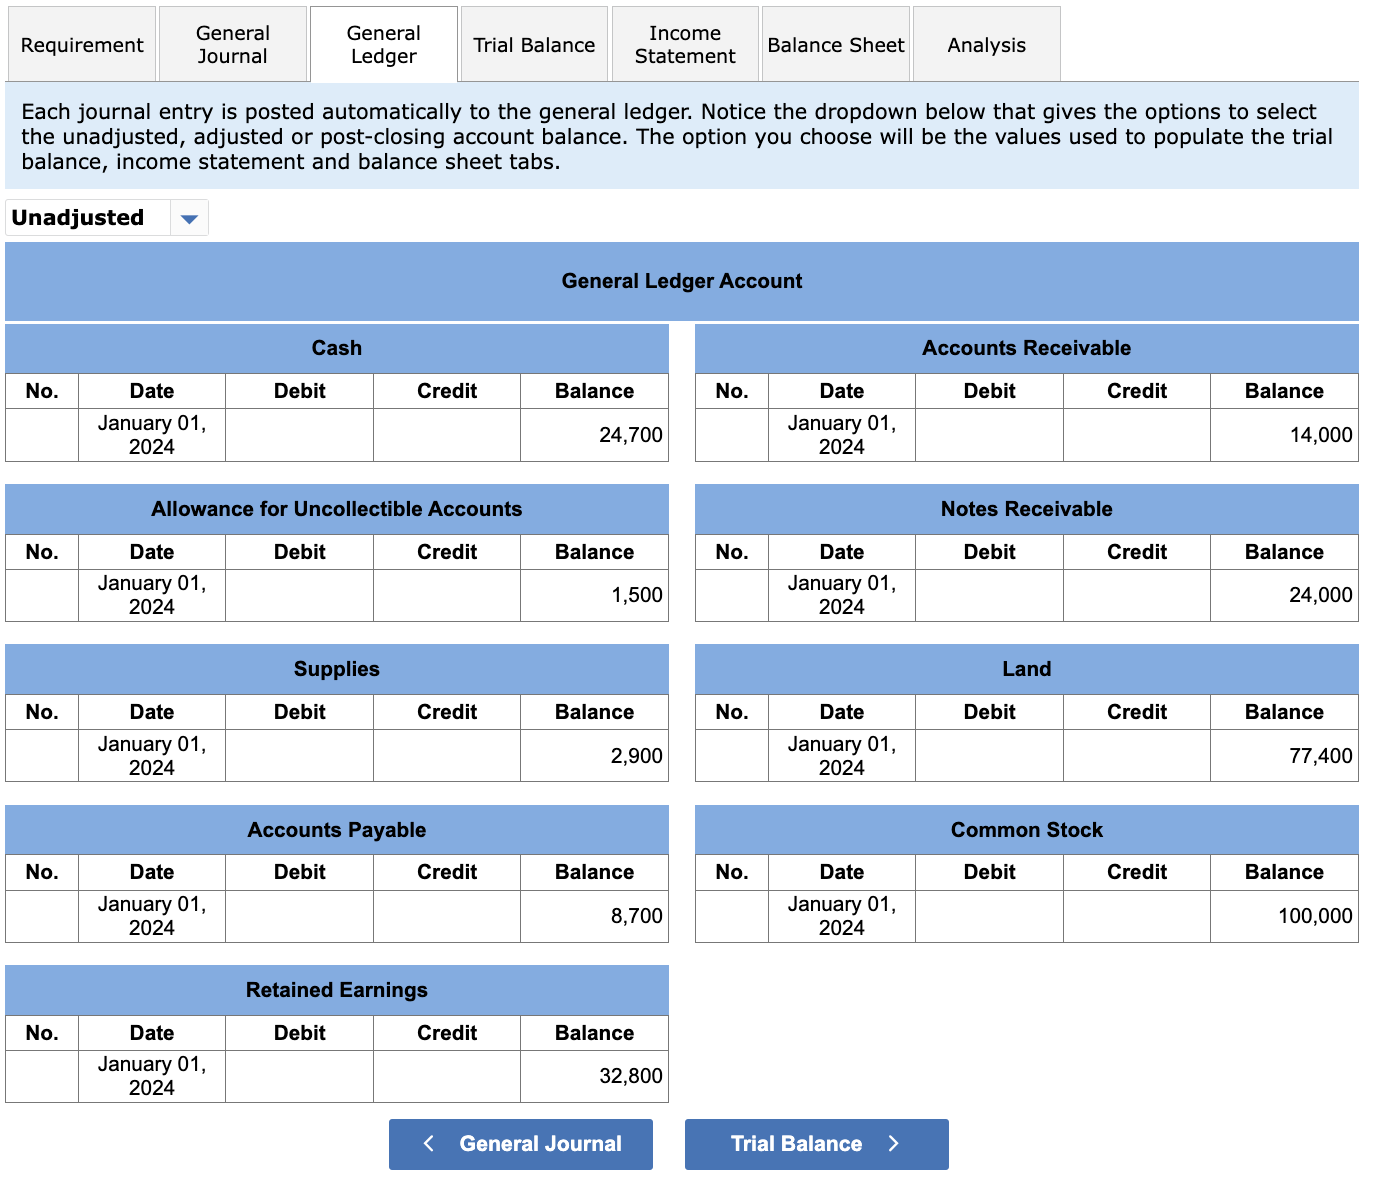Image resolution: width=1390 pixels, height=1194 pixels.
Task: Click the General Ledger tab
Action: 384,45
